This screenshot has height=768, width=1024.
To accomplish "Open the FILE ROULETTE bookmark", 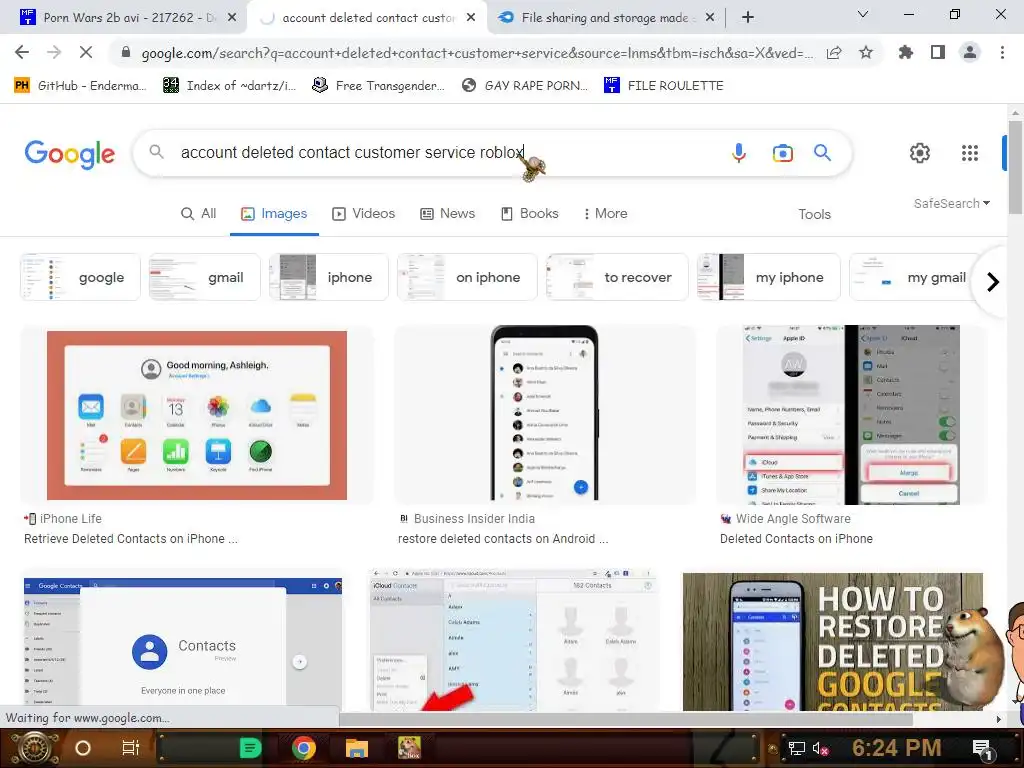I will tap(664, 85).
